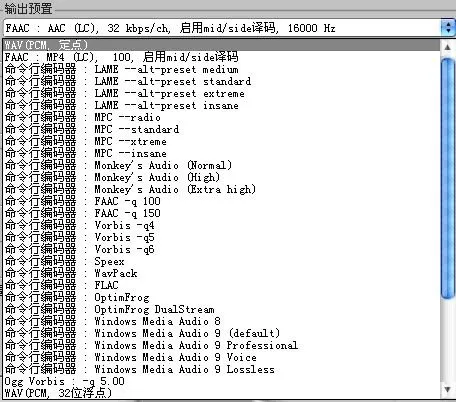Choose OptimFrog DualStream preset

point(222,309)
